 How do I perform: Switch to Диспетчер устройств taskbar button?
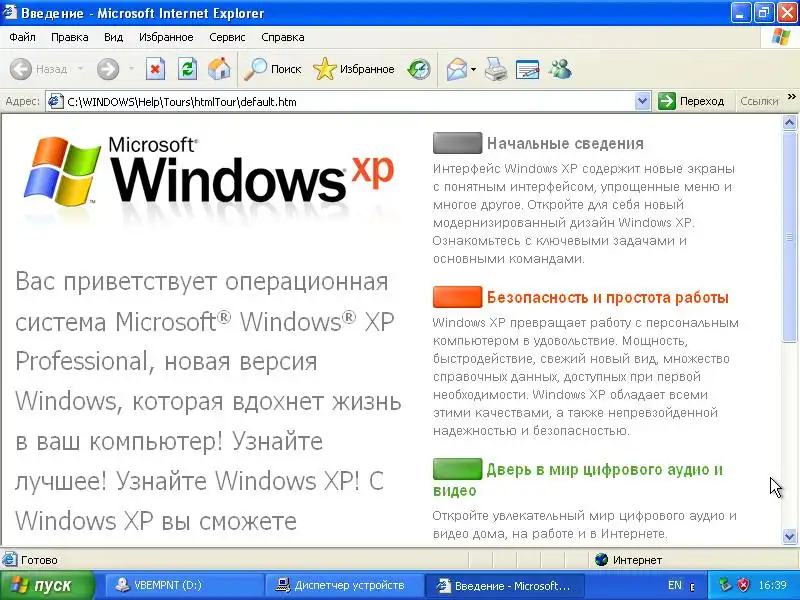pos(344,585)
